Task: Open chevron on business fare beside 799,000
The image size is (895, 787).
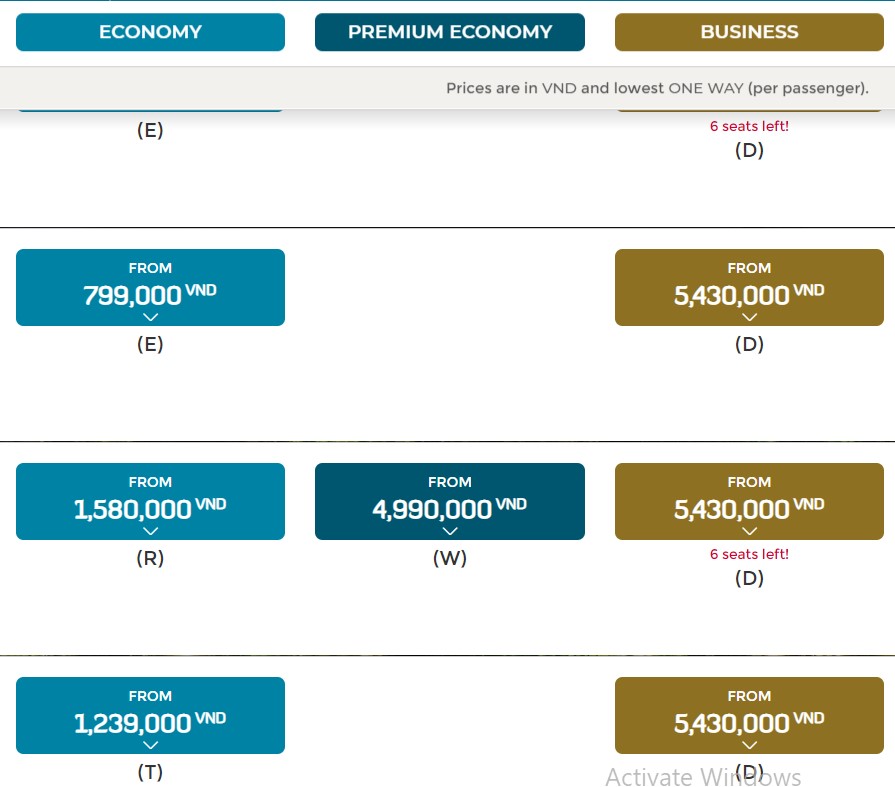Action: click(x=749, y=317)
